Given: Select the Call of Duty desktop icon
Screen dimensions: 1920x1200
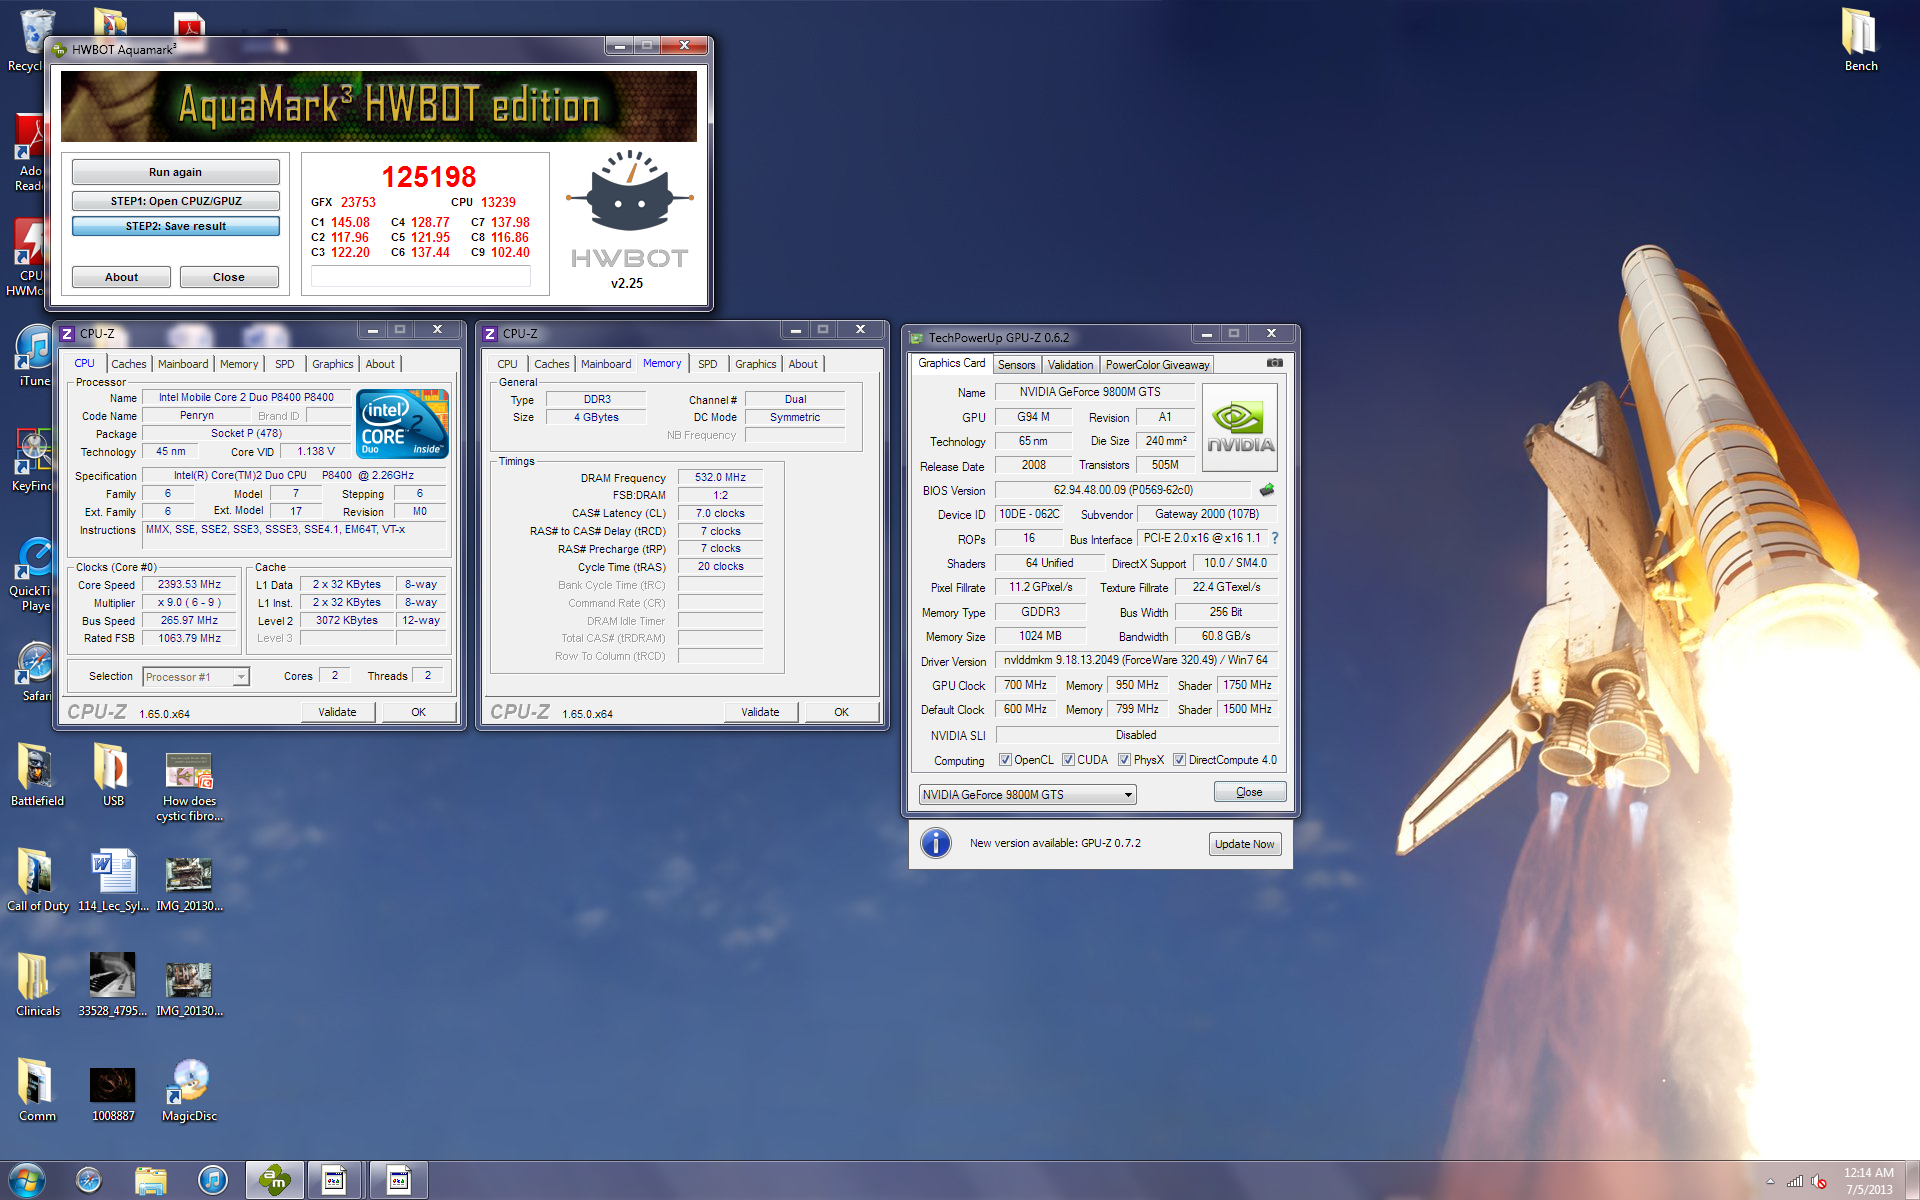Looking at the screenshot, I should [x=37, y=880].
